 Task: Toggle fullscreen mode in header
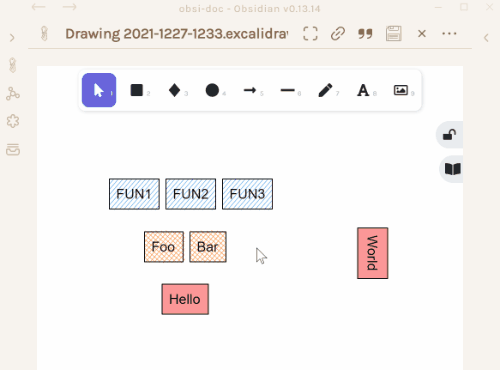pos(310,34)
